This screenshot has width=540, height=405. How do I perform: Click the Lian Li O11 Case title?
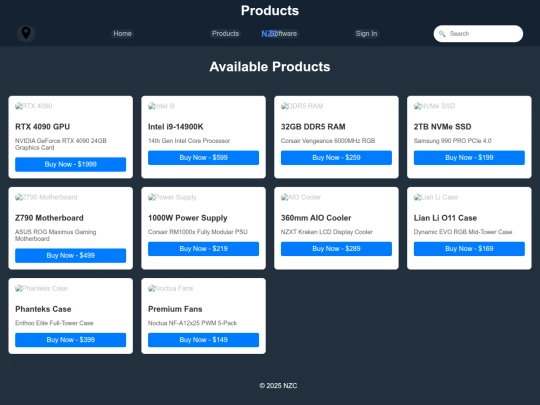coord(445,218)
